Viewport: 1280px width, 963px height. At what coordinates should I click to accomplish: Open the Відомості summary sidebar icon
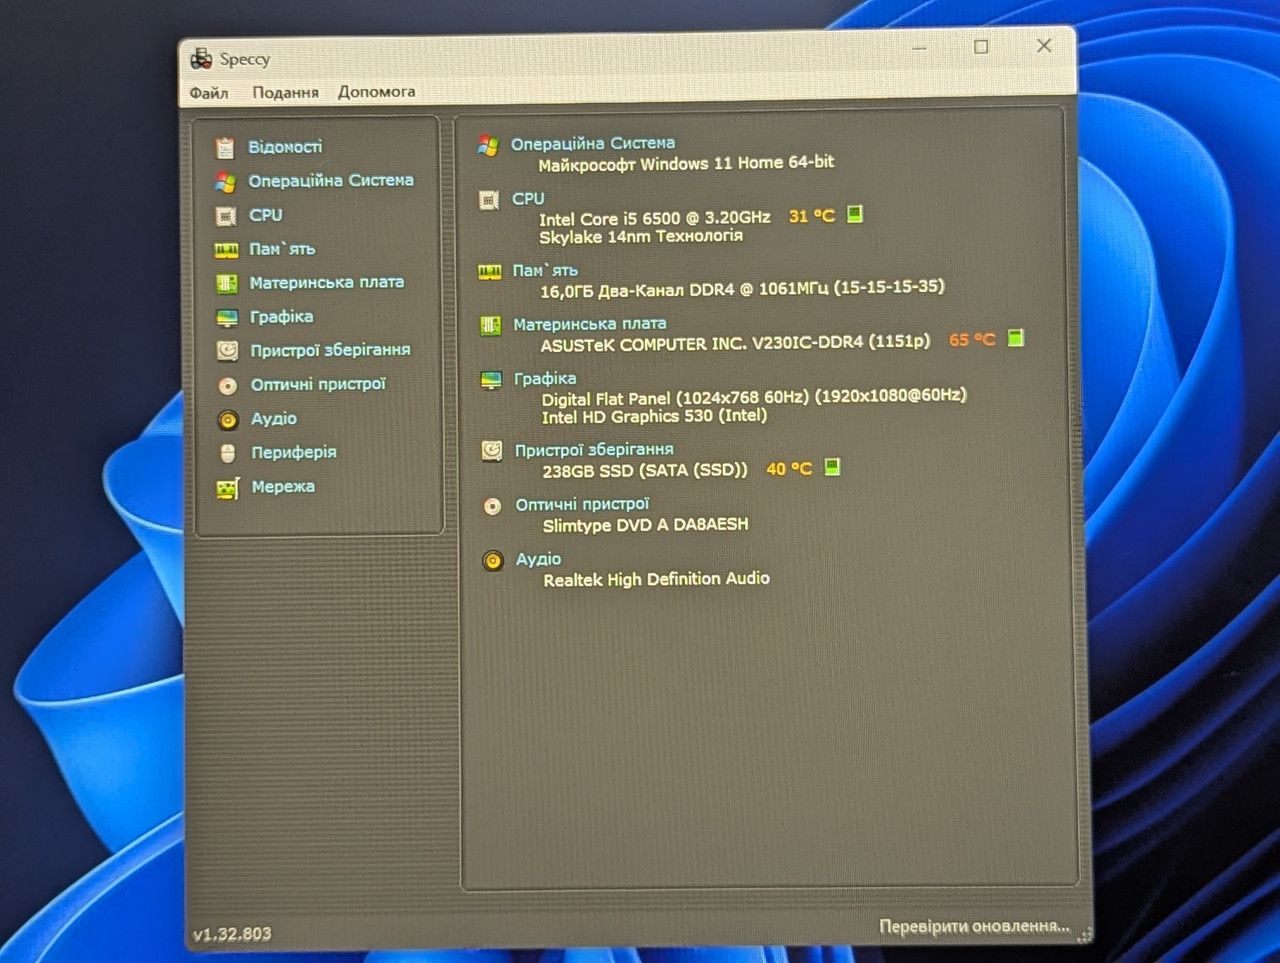225,148
